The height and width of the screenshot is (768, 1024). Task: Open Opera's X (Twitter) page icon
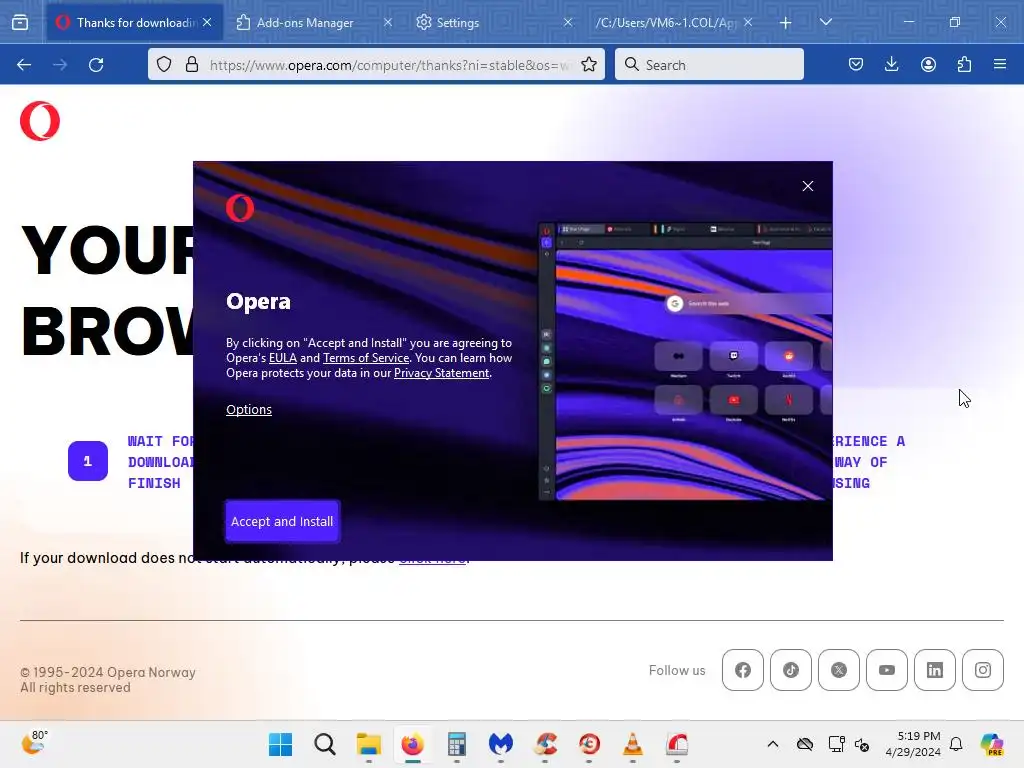839,670
